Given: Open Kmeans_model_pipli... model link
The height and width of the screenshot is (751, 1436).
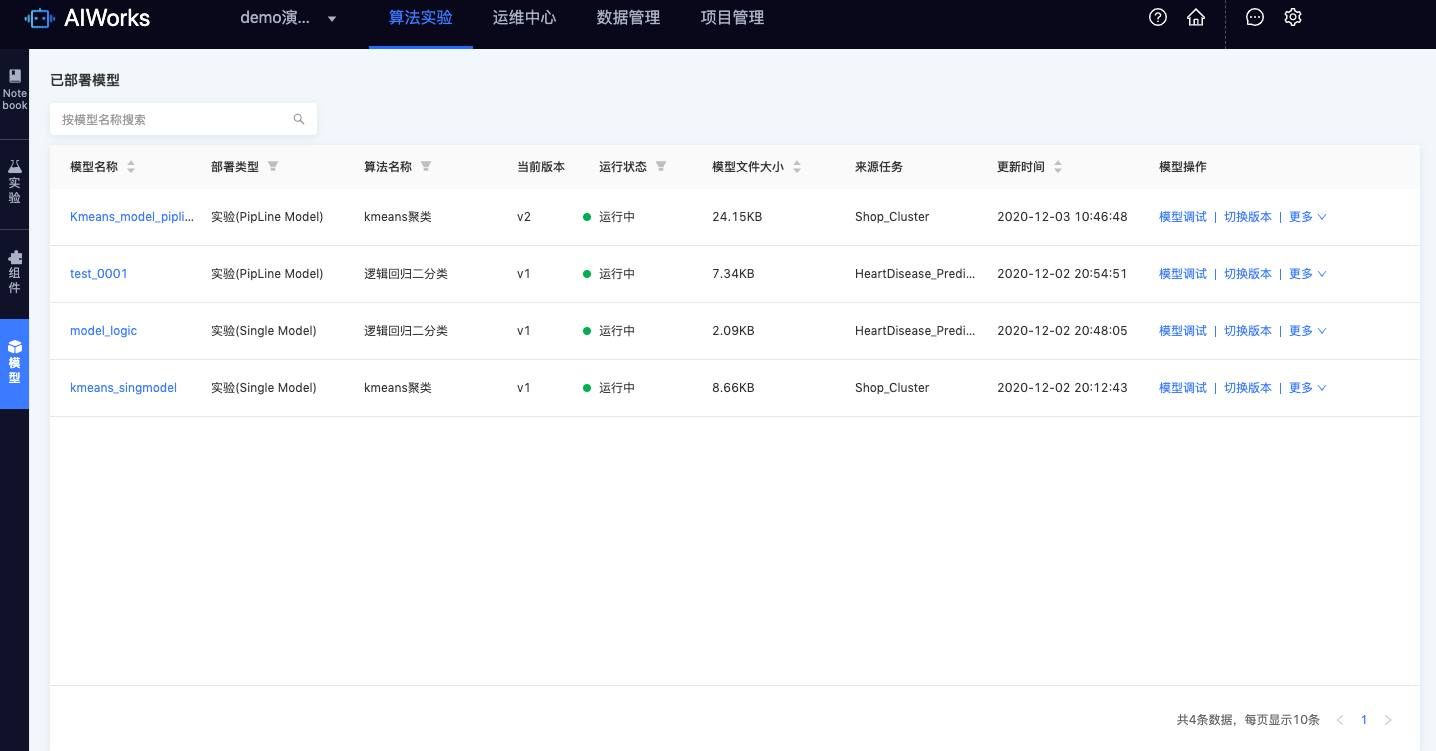Looking at the screenshot, I should pyautogui.click(x=131, y=217).
